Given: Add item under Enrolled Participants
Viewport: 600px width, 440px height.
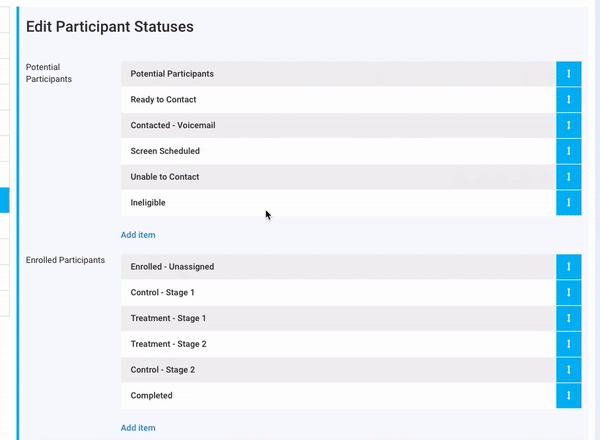Looking at the screenshot, I should click(138, 428).
